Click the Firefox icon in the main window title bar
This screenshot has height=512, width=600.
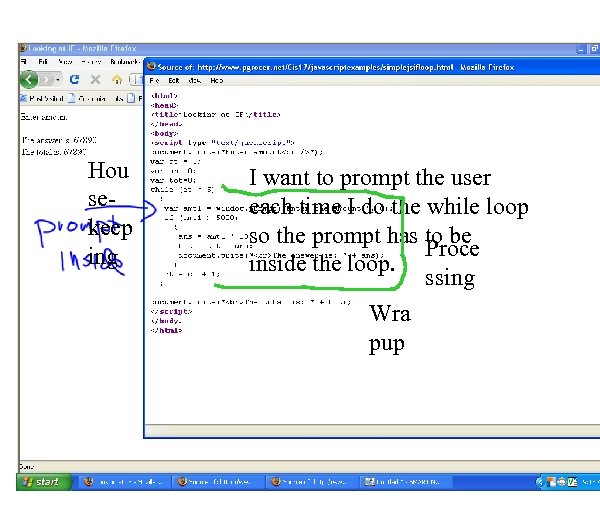pyautogui.click(x=23, y=48)
